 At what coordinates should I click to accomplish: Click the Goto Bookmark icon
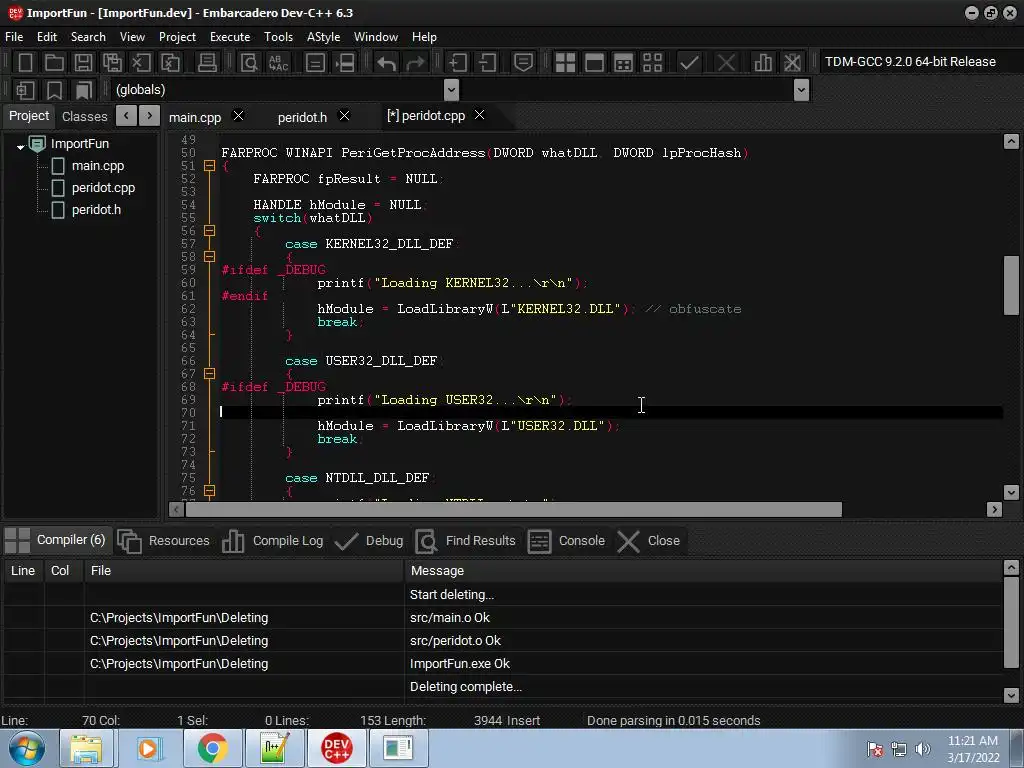83,90
